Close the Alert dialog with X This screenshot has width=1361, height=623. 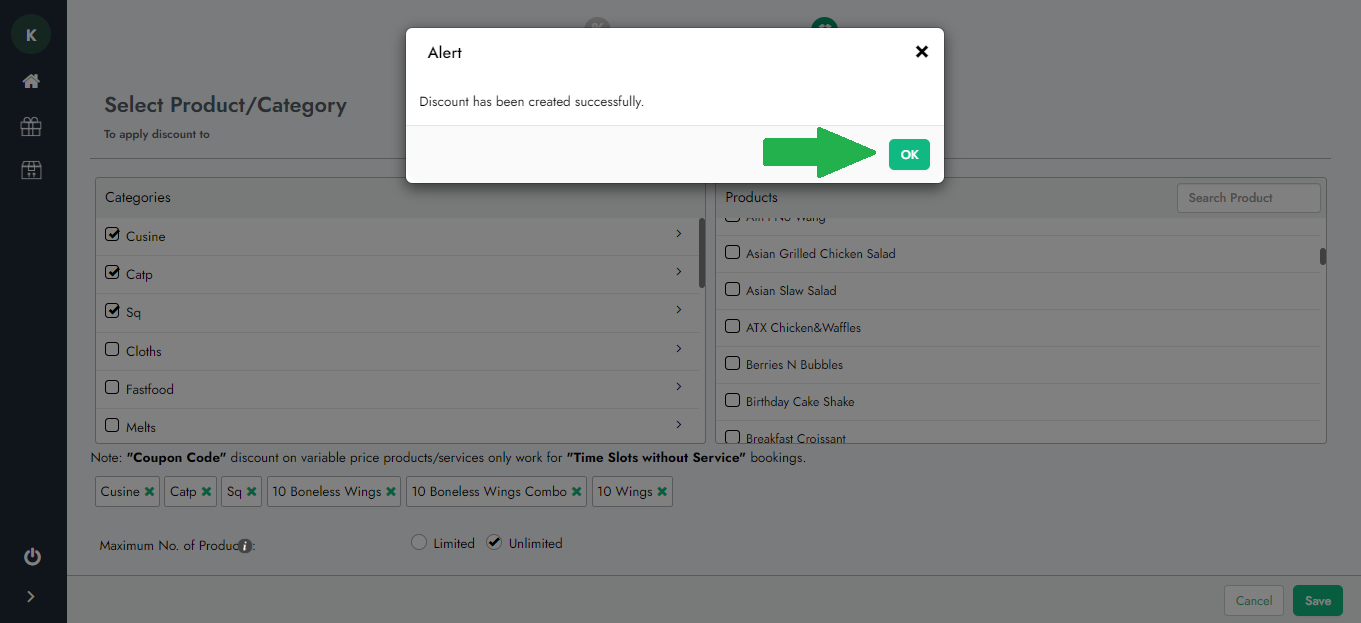[921, 52]
